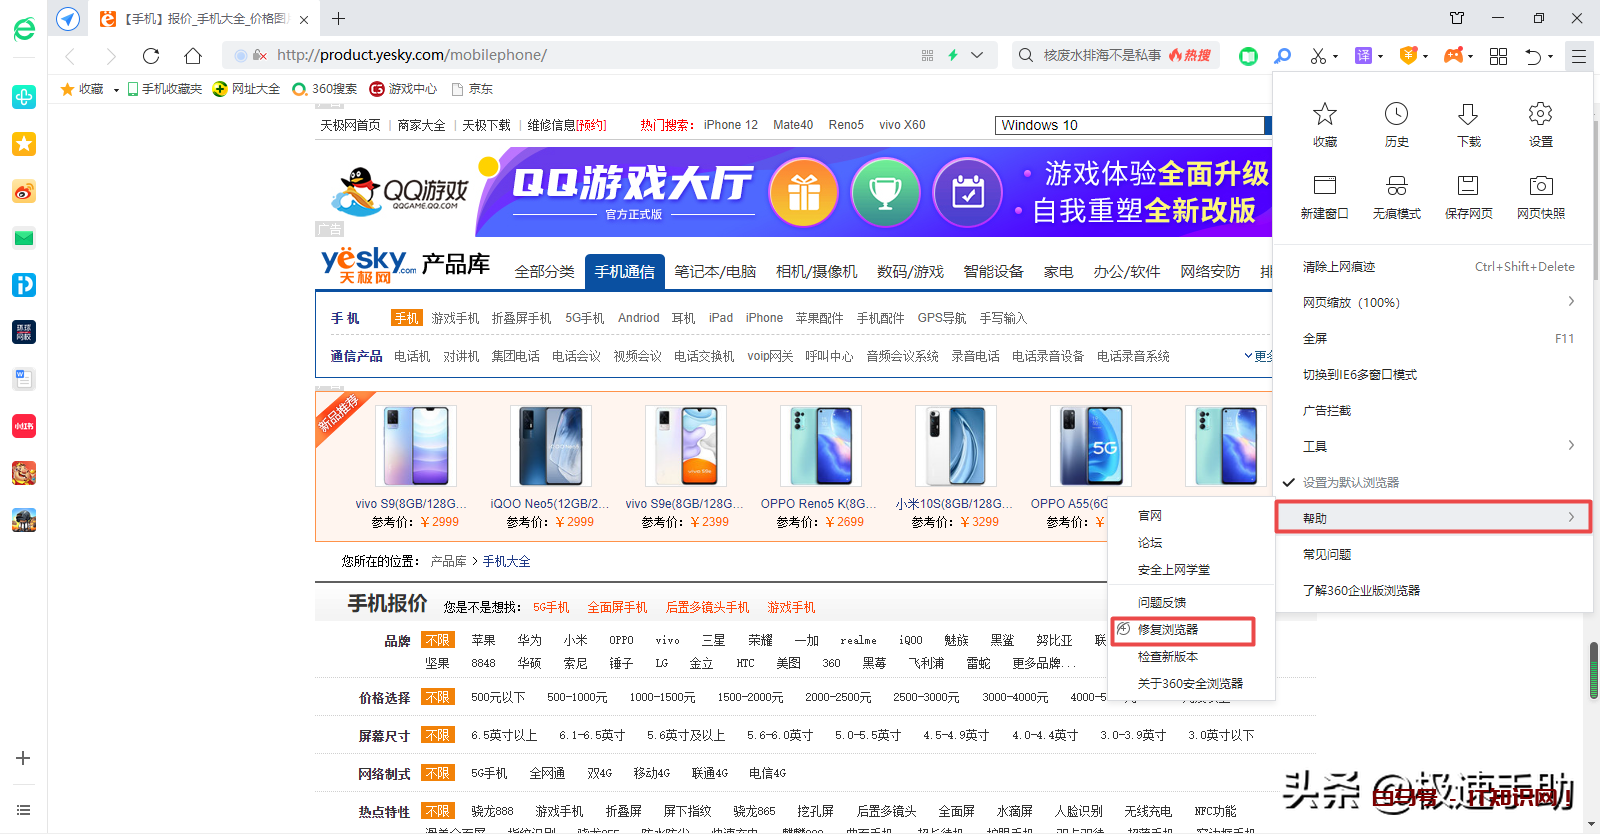Click the undo close-tab arrow icon
This screenshot has height=836, width=1600.
[x=1533, y=56]
